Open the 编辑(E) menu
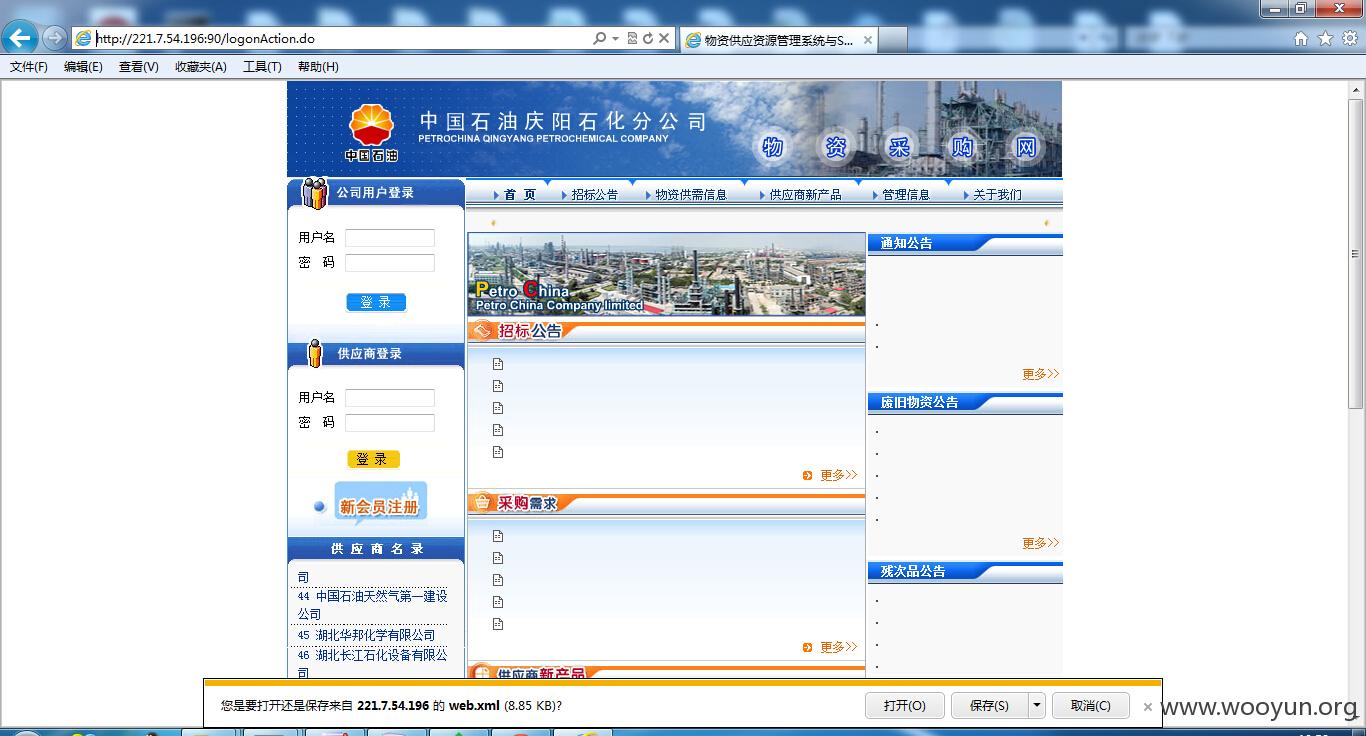Image resolution: width=1366 pixels, height=736 pixels. (x=83, y=67)
